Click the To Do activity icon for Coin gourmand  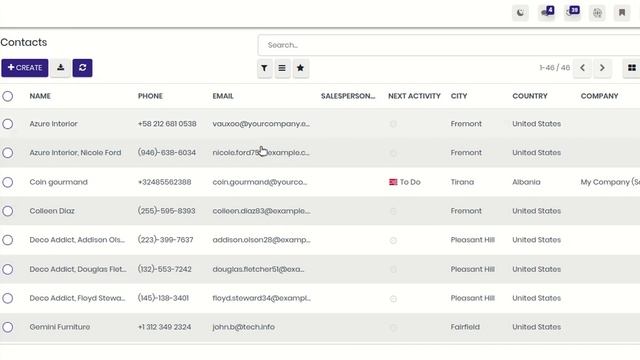[393, 182]
